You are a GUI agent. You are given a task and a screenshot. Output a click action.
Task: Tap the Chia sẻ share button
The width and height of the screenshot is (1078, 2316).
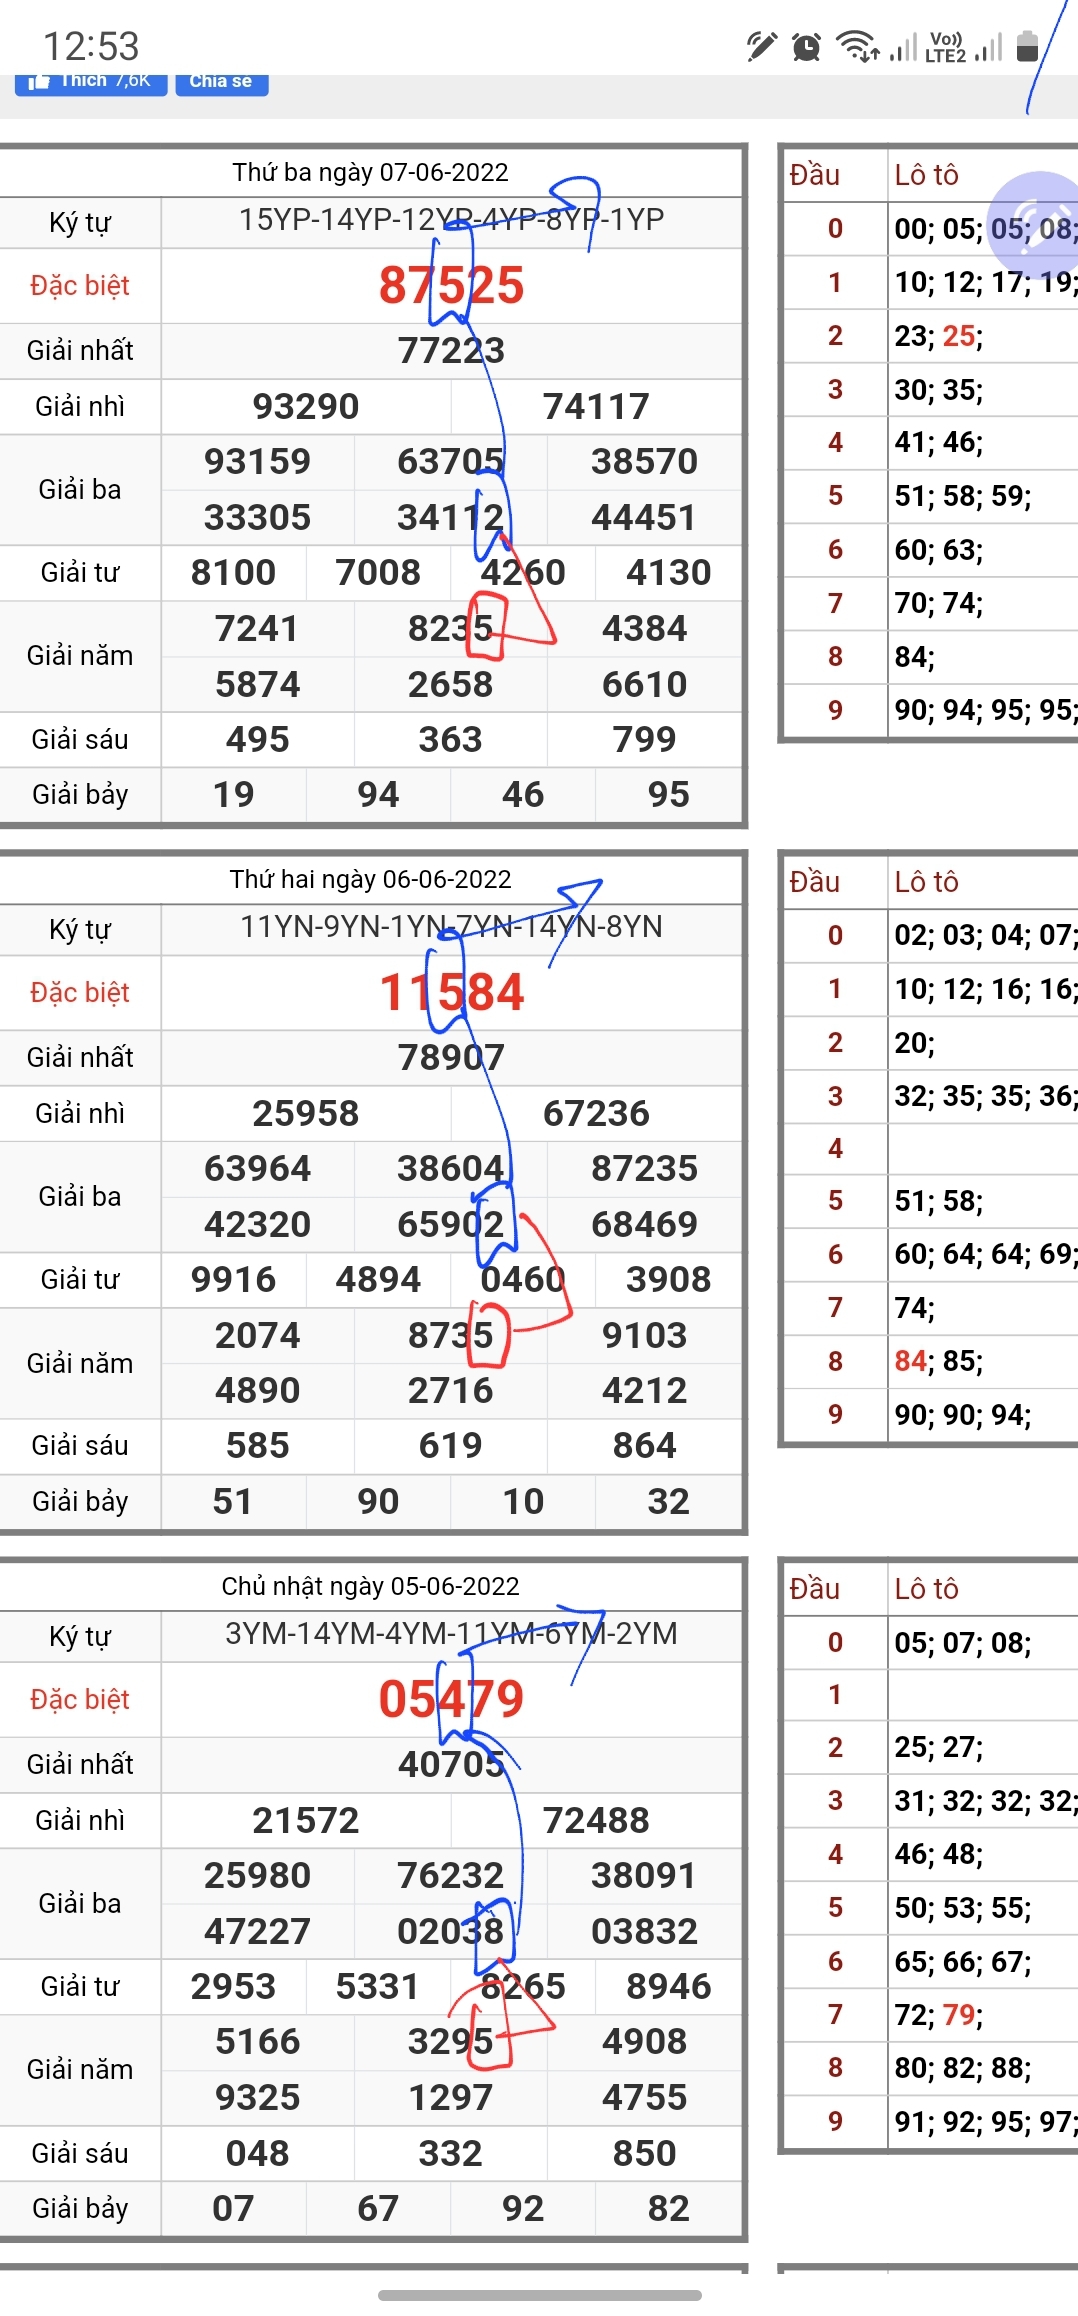click(222, 83)
